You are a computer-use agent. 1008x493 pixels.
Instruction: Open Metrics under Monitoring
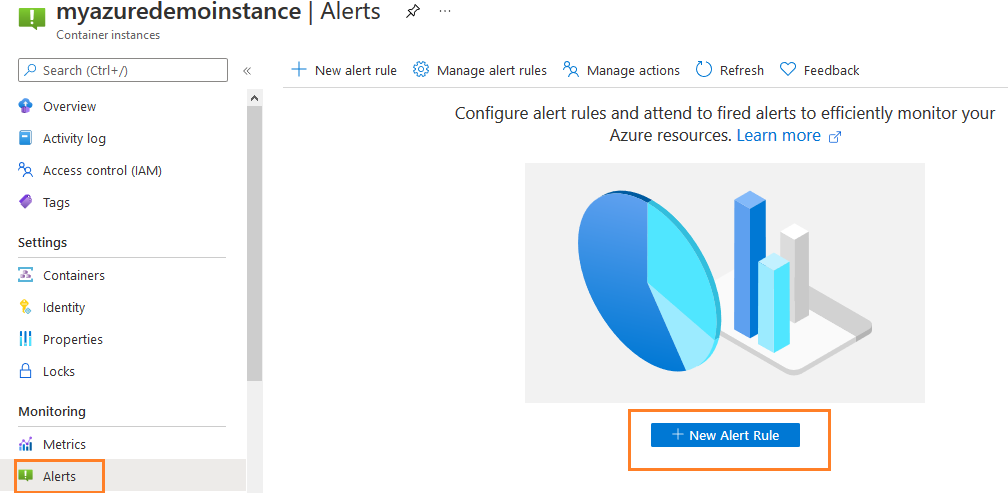pyautogui.click(x=64, y=444)
